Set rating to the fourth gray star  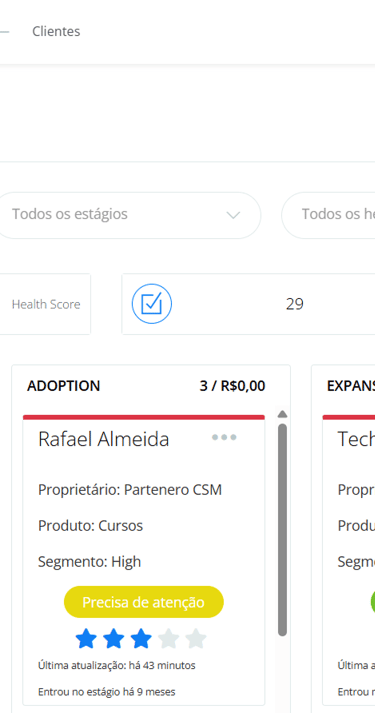[168, 638]
